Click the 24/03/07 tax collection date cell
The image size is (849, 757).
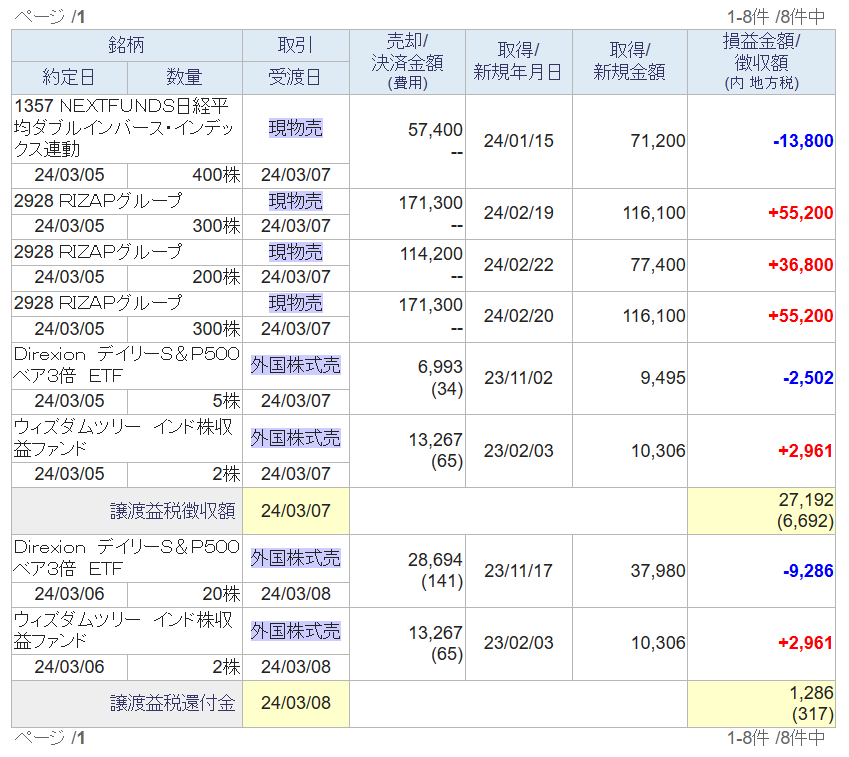coord(296,511)
